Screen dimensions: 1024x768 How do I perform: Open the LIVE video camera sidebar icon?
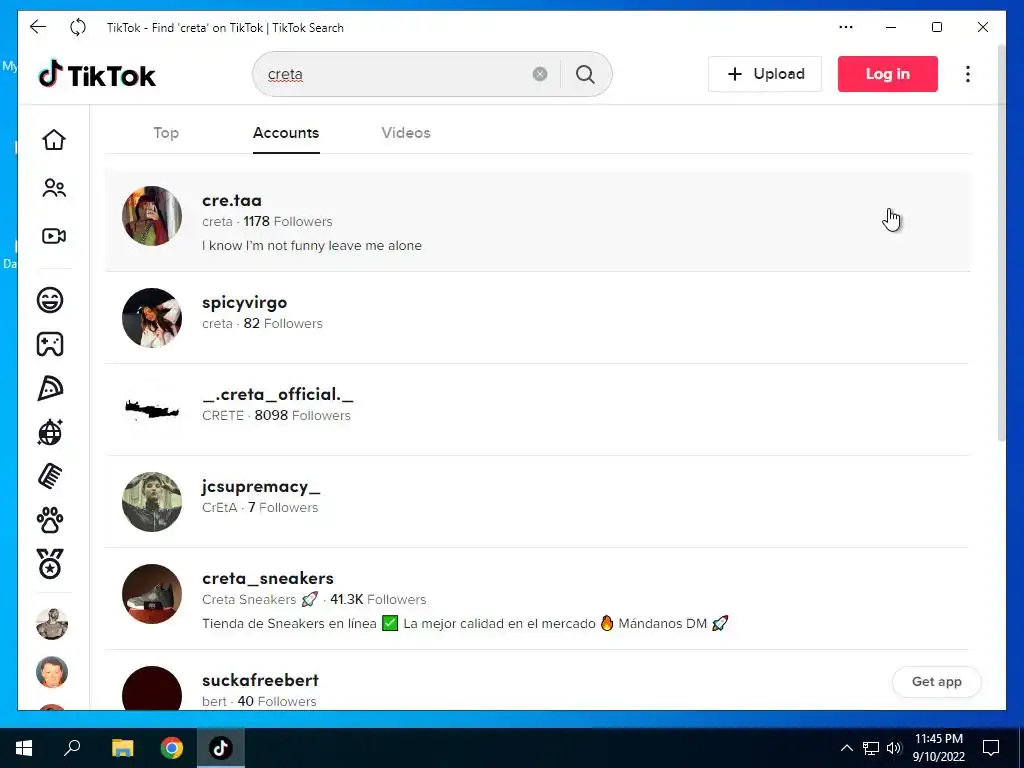click(x=54, y=236)
